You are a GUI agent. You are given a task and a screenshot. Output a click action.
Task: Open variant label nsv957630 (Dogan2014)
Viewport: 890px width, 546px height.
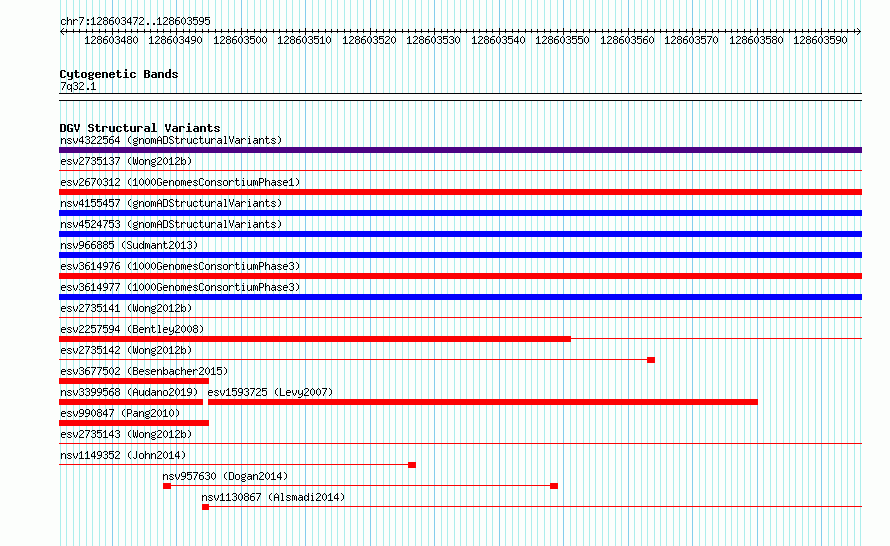coord(225,476)
